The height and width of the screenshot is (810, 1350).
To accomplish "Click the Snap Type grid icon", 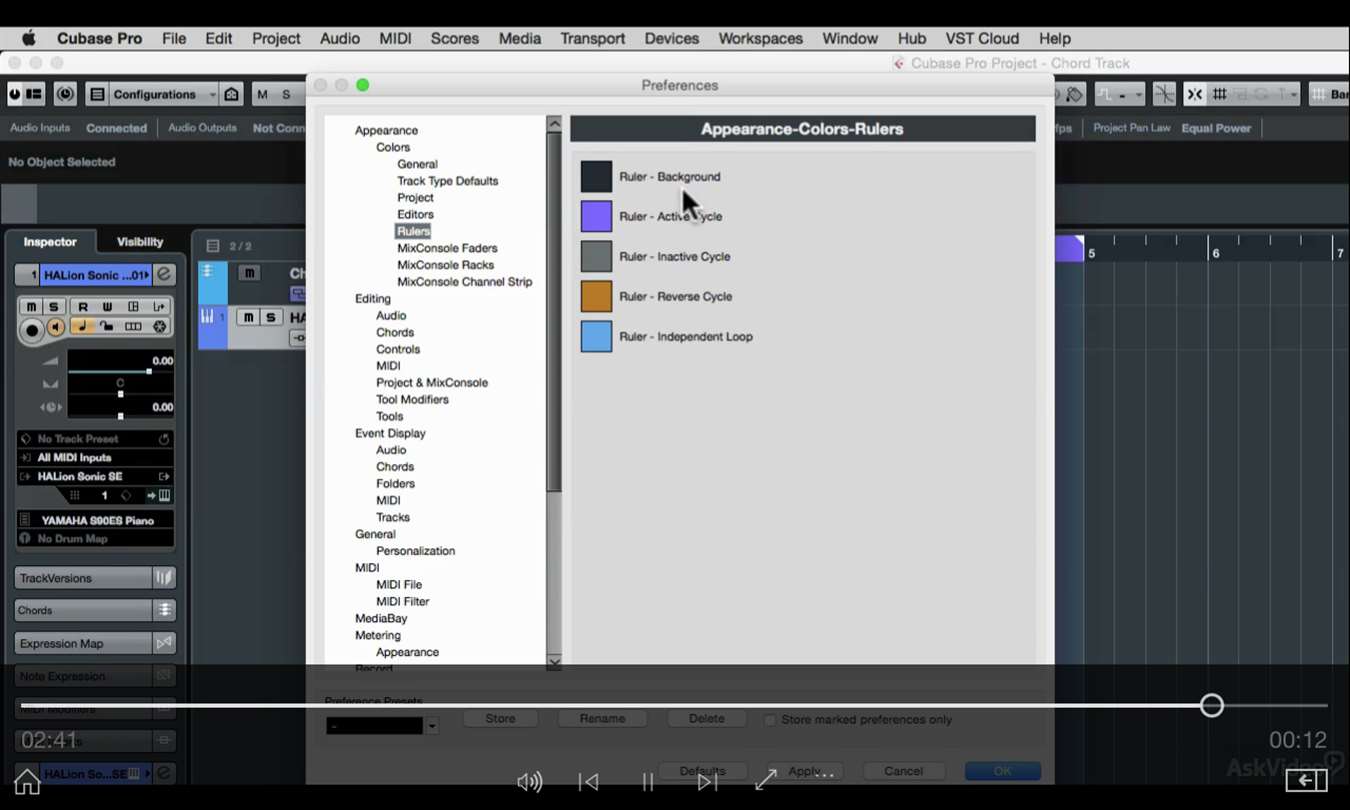I will click(1220, 94).
